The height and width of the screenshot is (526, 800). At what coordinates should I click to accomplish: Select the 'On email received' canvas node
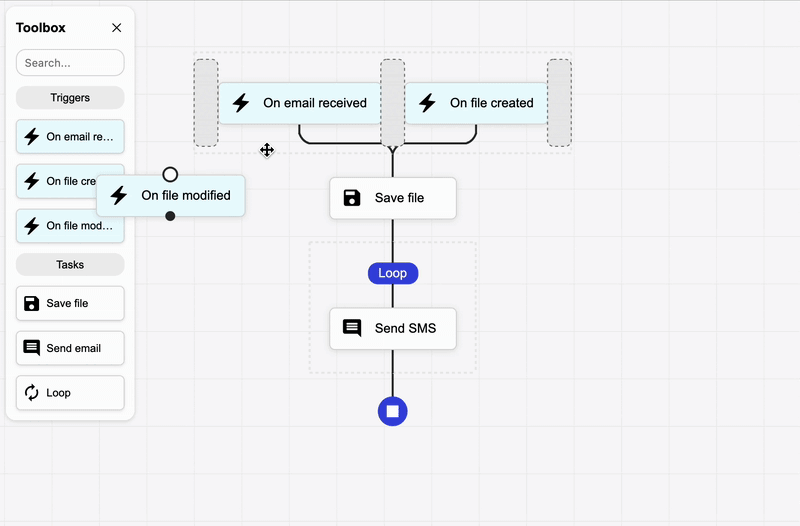300,103
